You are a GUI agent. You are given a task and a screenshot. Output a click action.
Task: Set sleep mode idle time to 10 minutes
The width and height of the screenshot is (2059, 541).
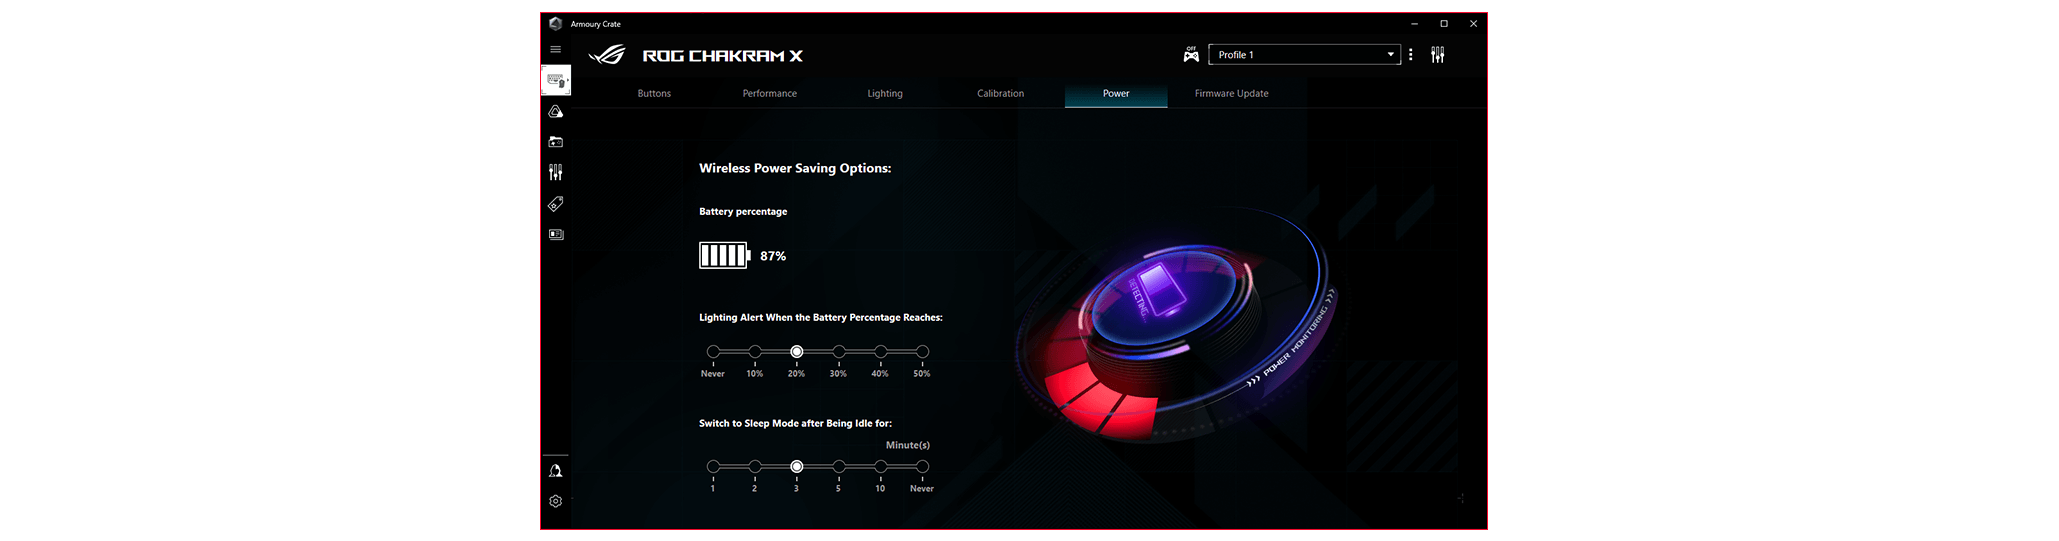coord(880,467)
